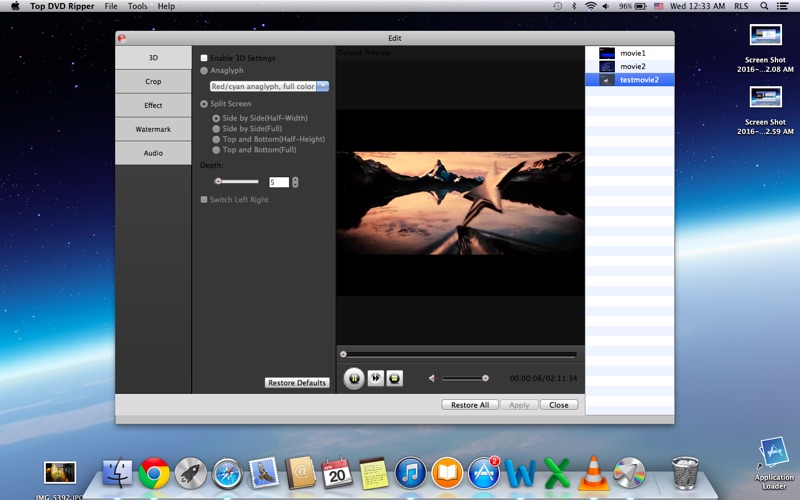
Task: Adjust the volume slider
Action: click(x=465, y=378)
